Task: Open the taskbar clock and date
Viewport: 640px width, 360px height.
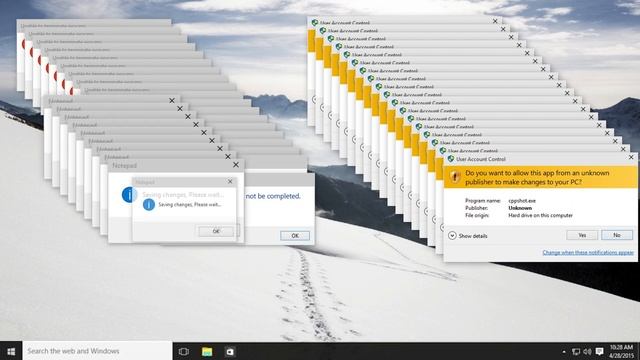Action: click(x=621, y=351)
